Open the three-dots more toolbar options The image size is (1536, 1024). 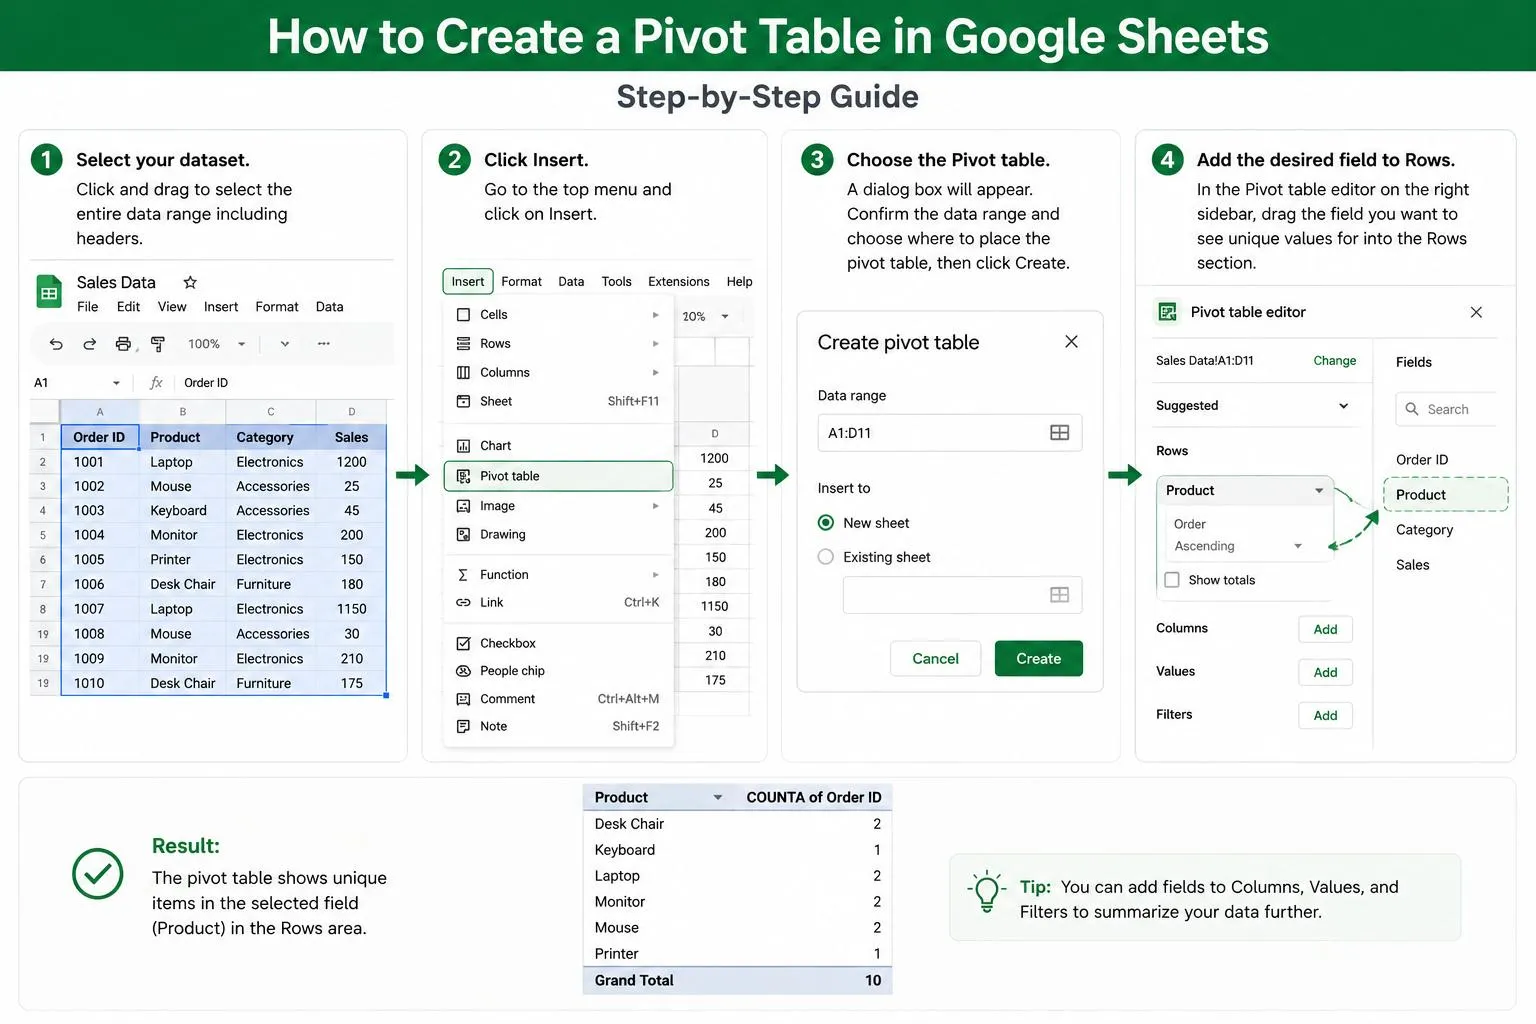click(x=323, y=344)
